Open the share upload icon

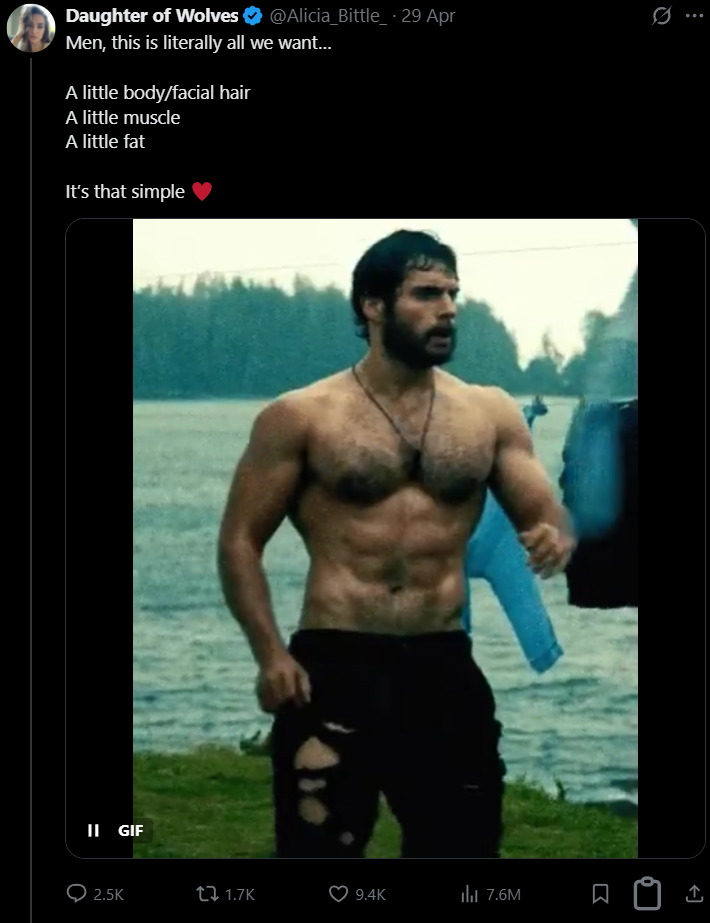coord(695,894)
